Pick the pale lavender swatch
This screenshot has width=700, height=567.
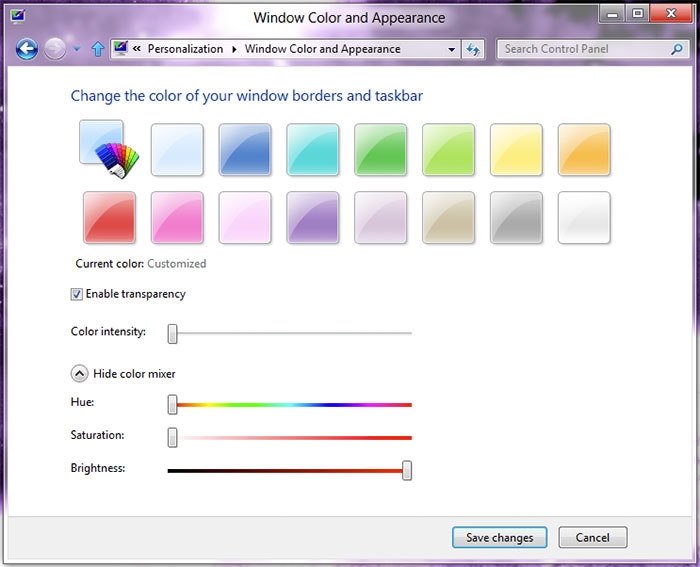point(381,217)
